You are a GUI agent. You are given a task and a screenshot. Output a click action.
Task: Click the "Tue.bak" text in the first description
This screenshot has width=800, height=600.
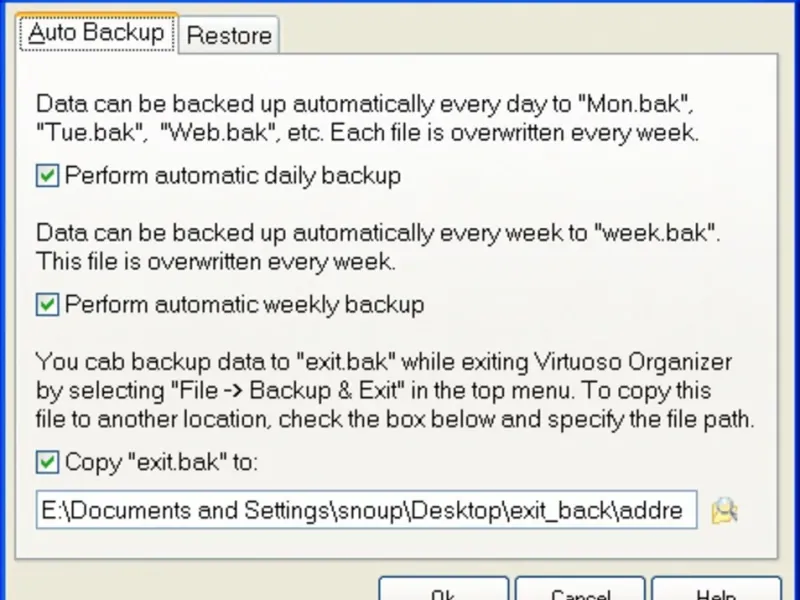point(89,133)
